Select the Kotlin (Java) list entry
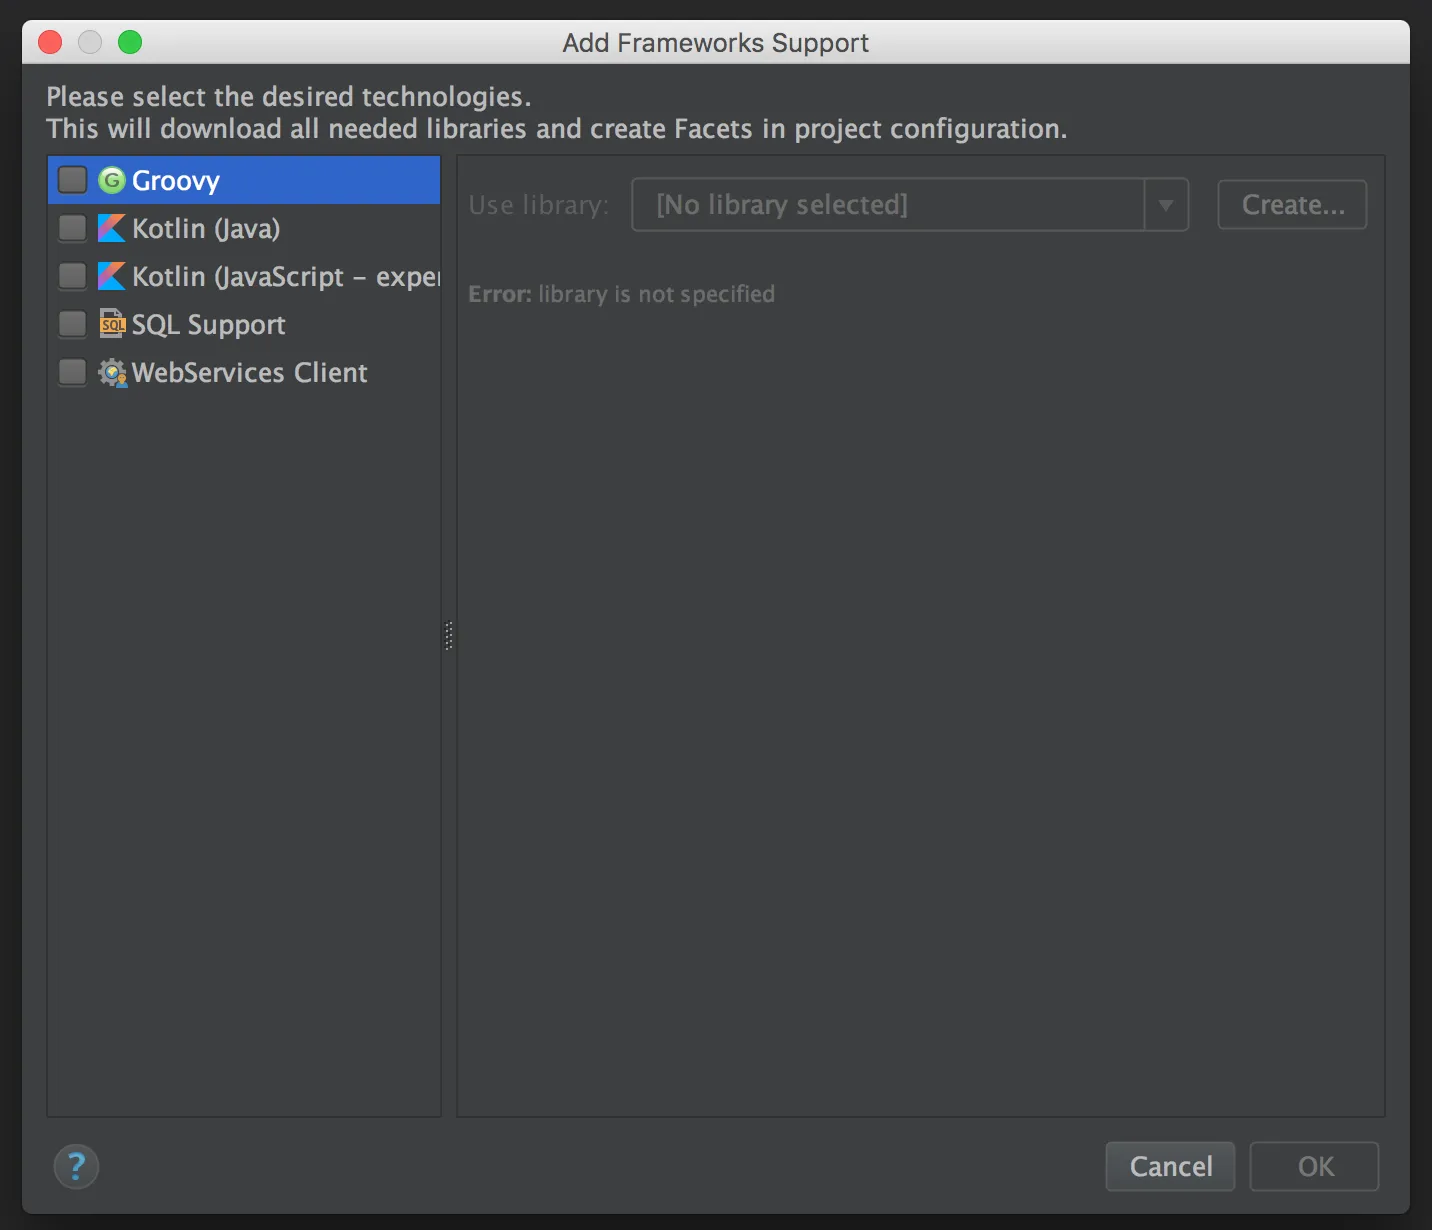 click(x=244, y=228)
